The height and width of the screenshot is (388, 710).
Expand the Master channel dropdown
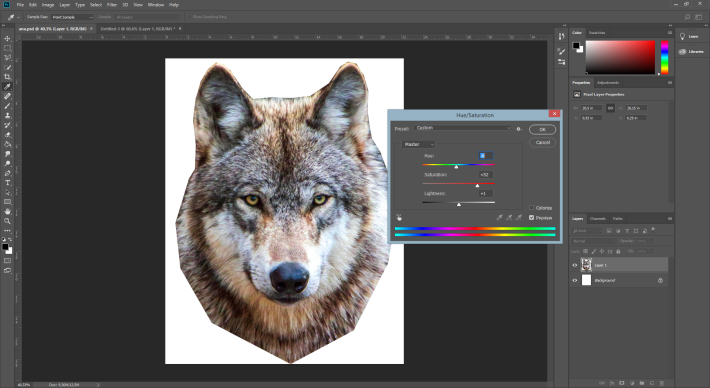pos(418,144)
